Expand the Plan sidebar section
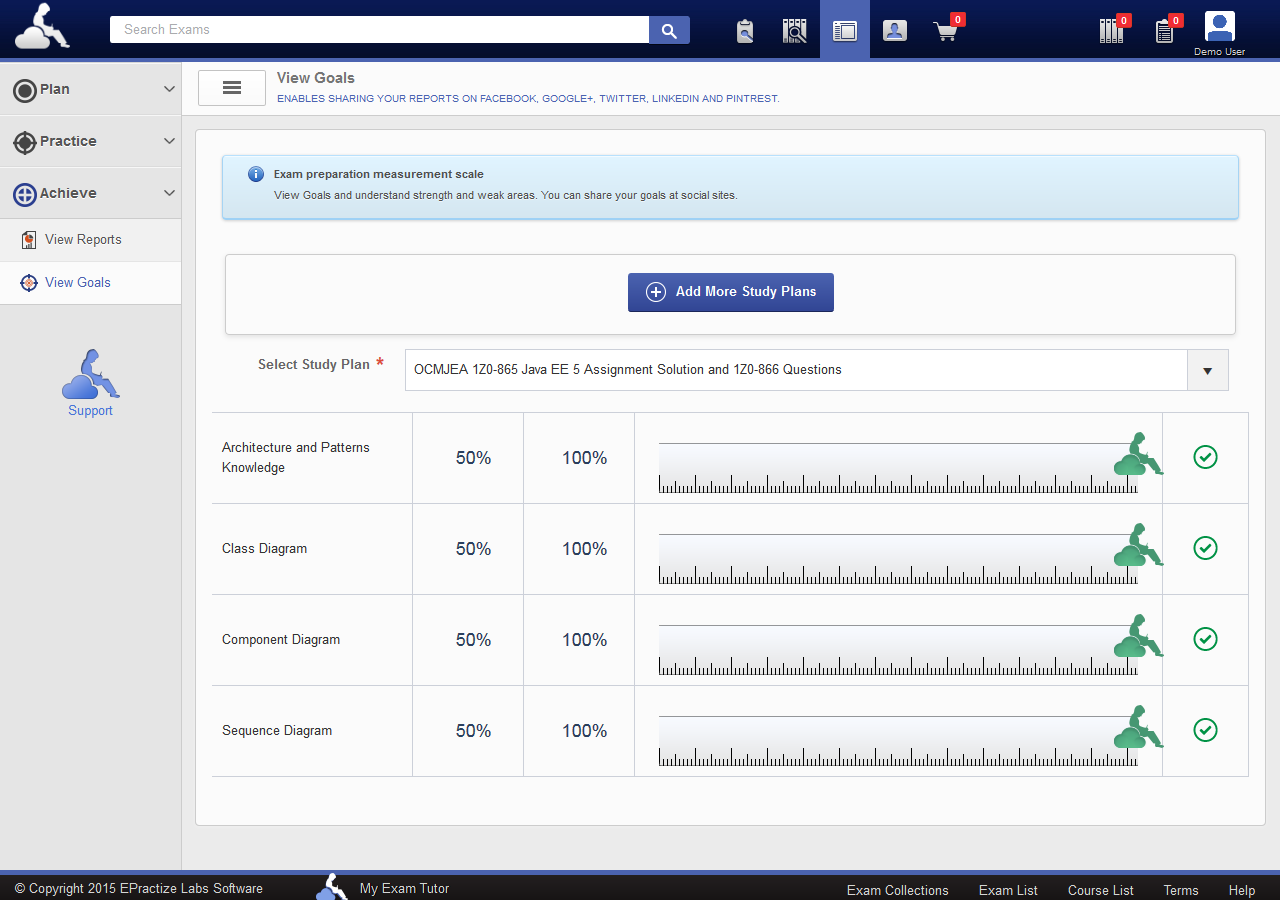 [x=90, y=89]
